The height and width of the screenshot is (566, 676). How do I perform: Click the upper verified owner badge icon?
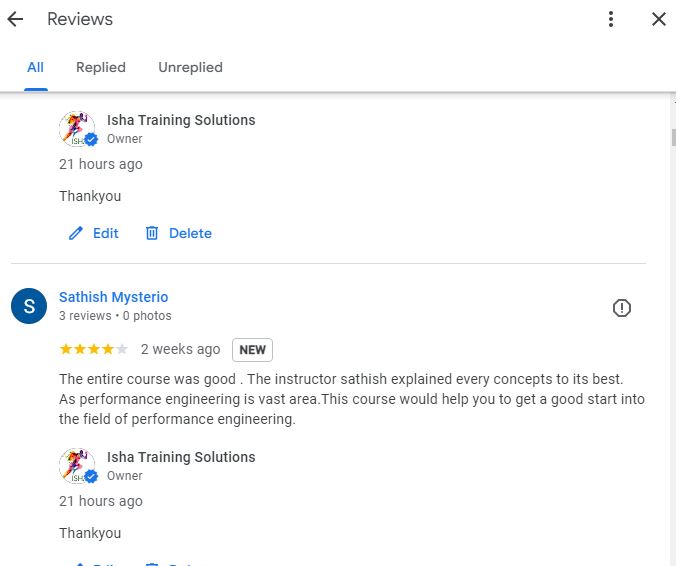click(x=91, y=139)
